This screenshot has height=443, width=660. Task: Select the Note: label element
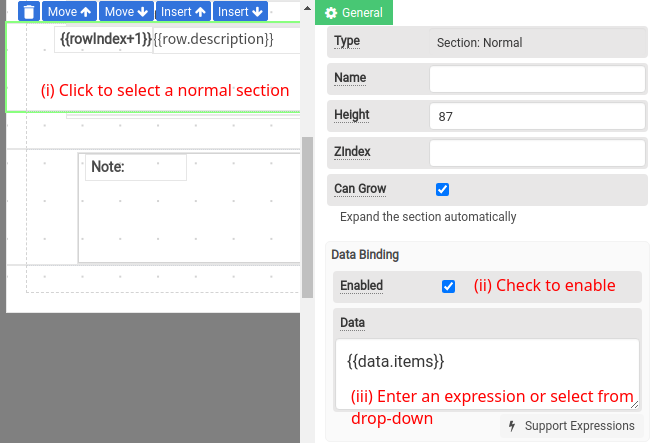(x=136, y=167)
